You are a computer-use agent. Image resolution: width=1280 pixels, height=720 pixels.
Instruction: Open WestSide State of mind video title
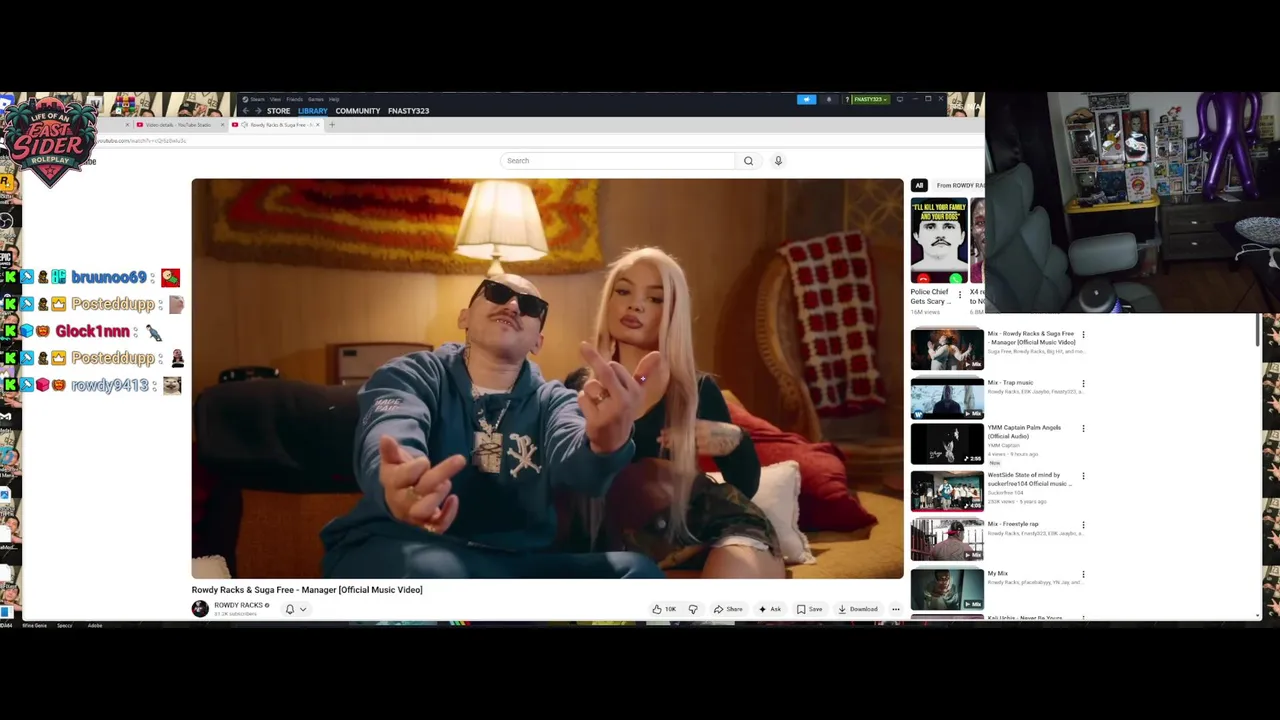(1029, 479)
